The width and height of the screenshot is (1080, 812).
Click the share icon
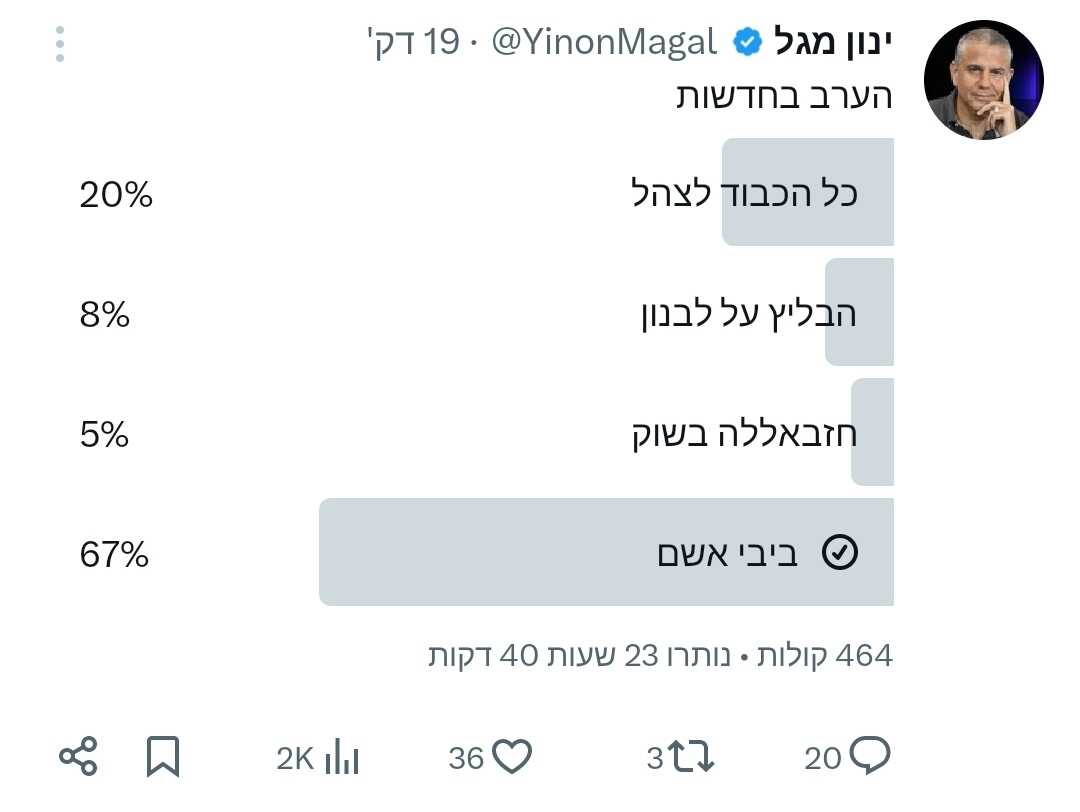(x=78, y=757)
